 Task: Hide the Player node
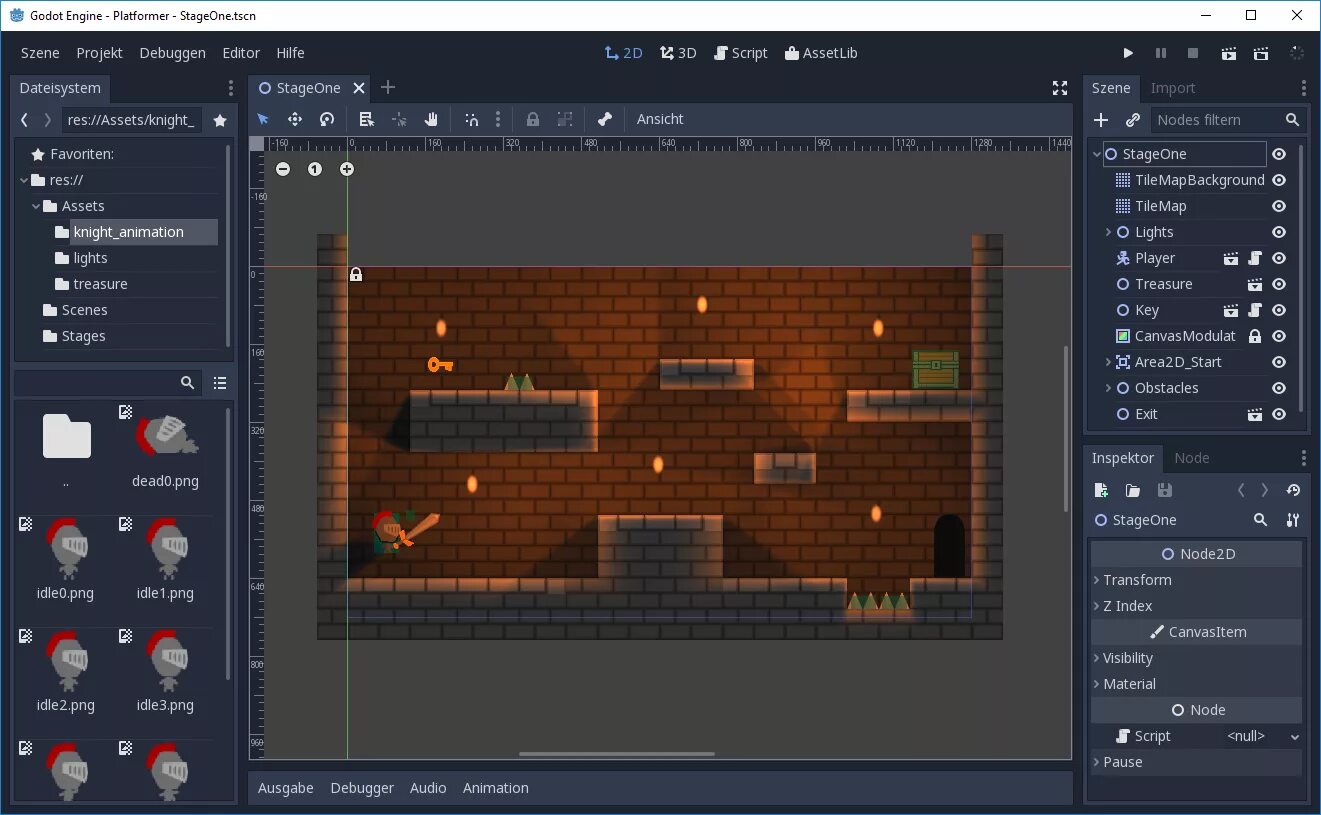[x=1278, y=258]
